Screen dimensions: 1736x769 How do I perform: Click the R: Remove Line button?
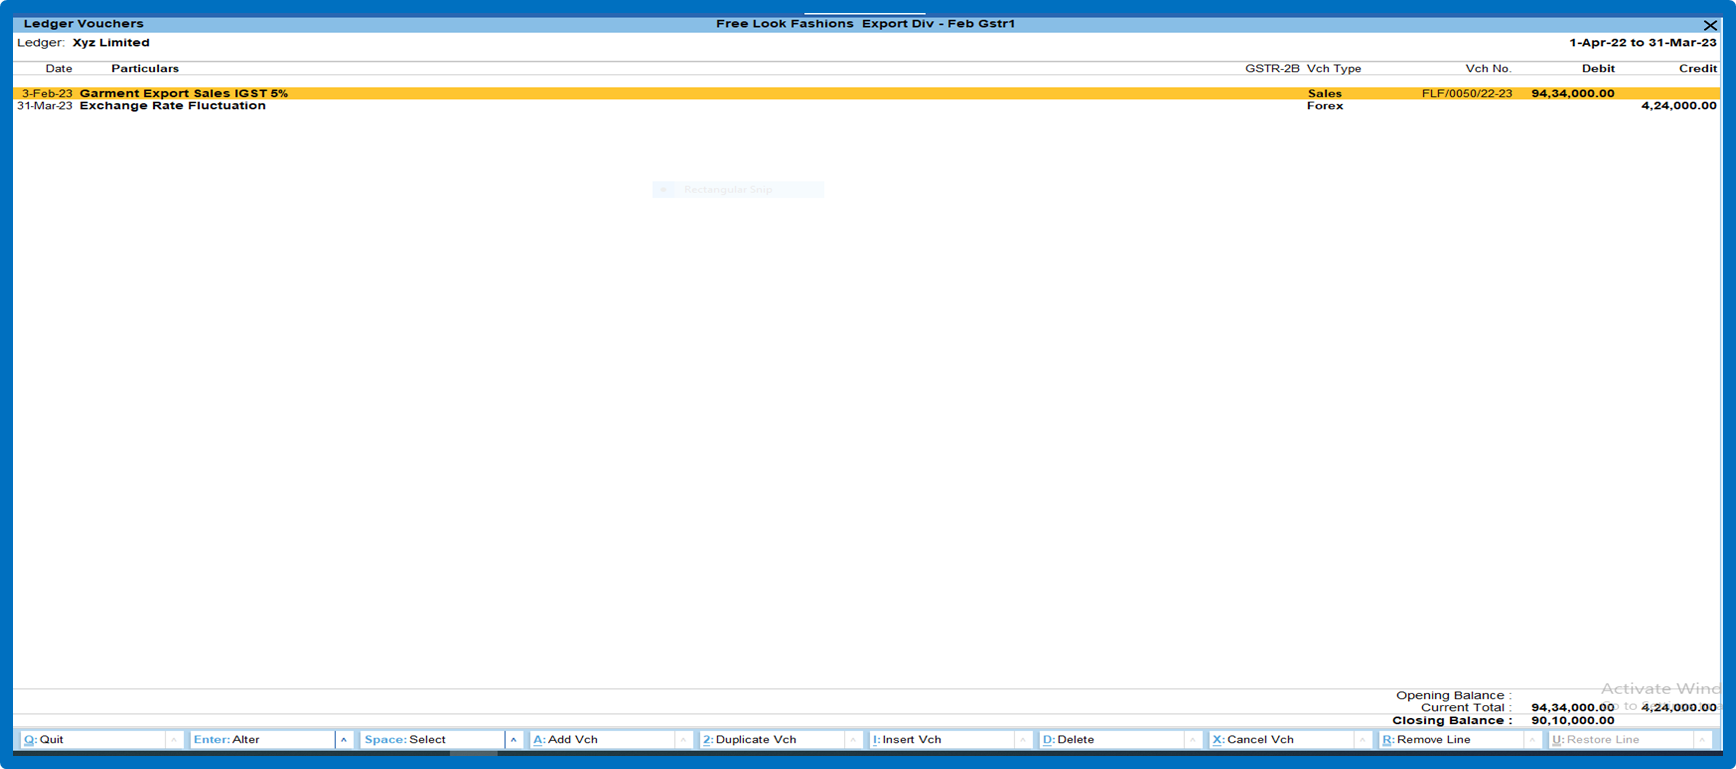click(x=1452, y=740)
